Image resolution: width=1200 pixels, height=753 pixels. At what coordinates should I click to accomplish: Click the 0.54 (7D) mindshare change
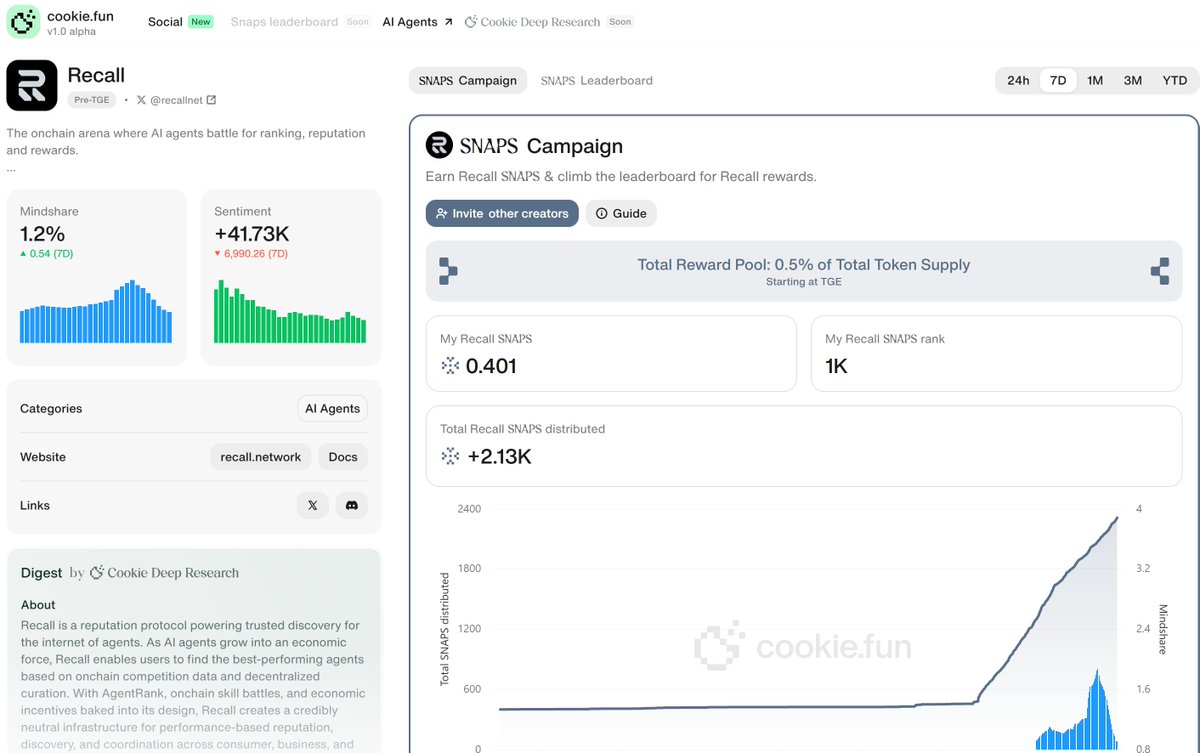46,254
